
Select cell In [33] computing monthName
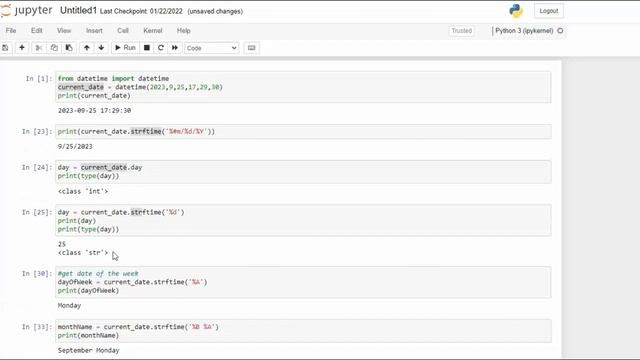pyautogui.click(x=303, y=331)
